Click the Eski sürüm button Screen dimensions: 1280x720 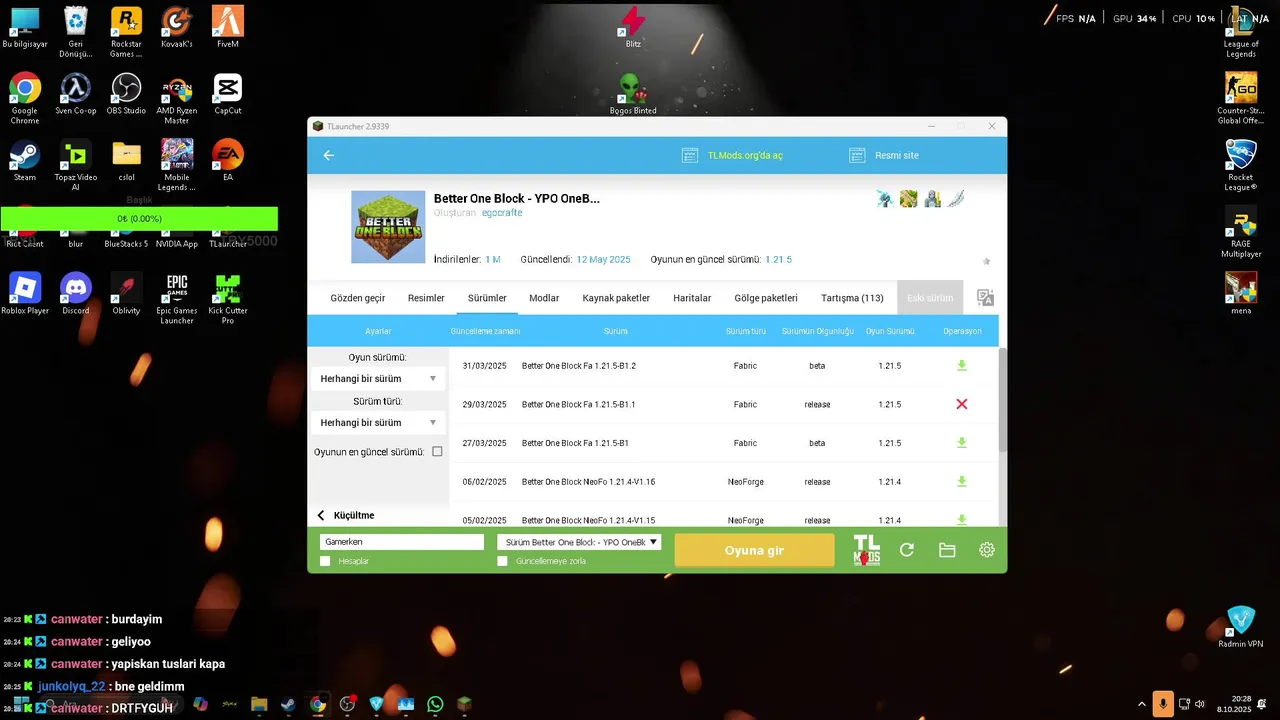coord(930,298)
